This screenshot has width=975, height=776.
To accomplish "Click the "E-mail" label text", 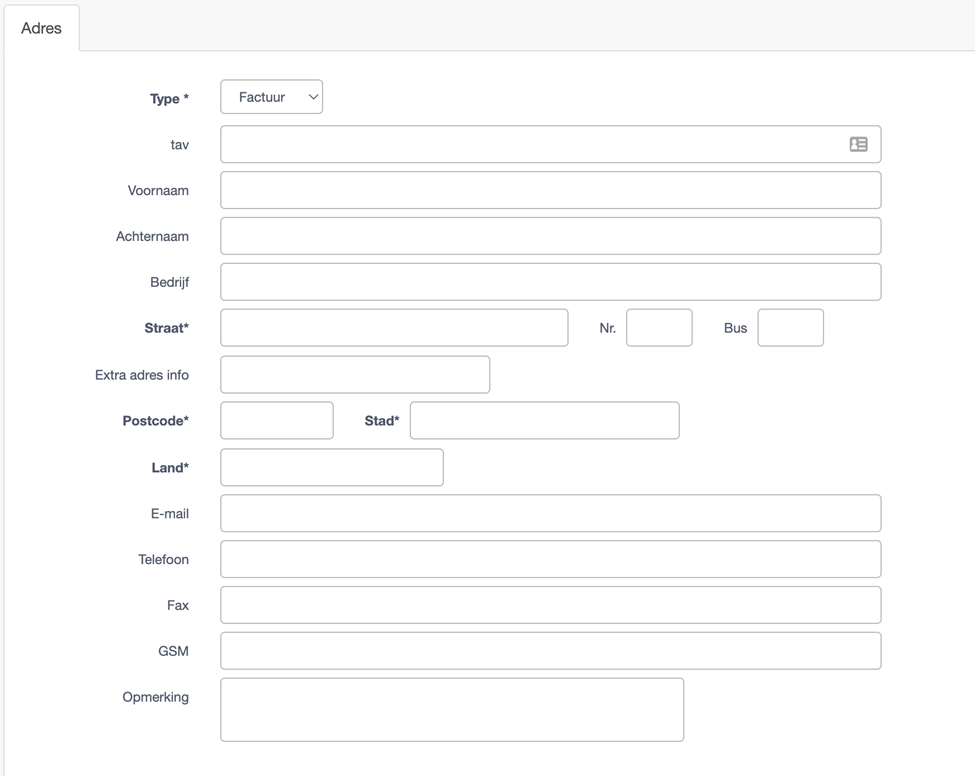I will pyautogui.click(x=170, y=514).
